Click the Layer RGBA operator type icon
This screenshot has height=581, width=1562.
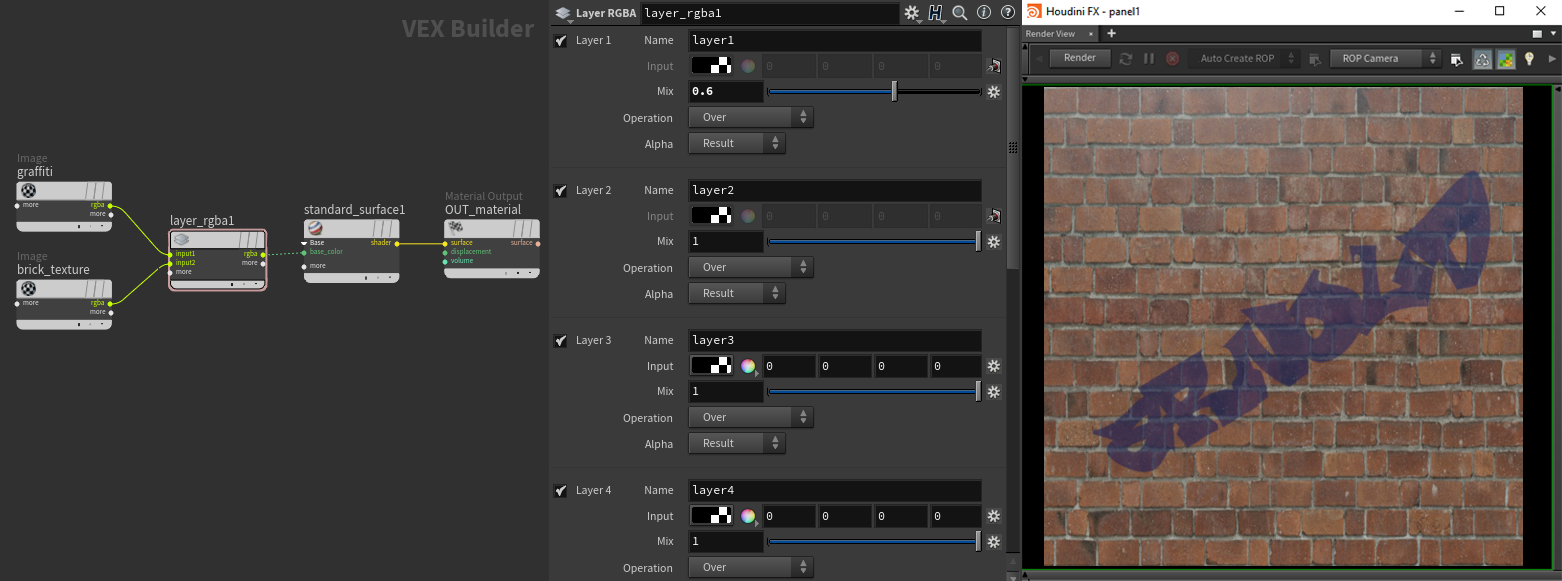pos(563,13)
